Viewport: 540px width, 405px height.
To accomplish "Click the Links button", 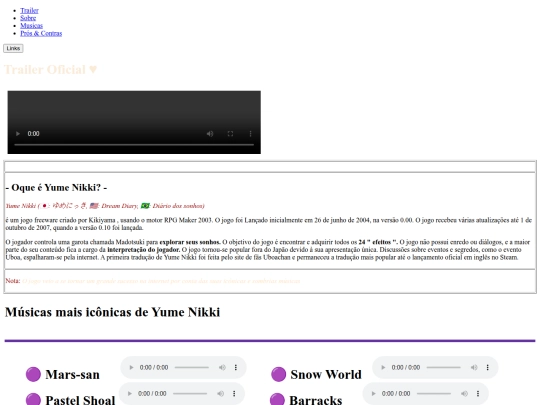I will coord(13,48).
